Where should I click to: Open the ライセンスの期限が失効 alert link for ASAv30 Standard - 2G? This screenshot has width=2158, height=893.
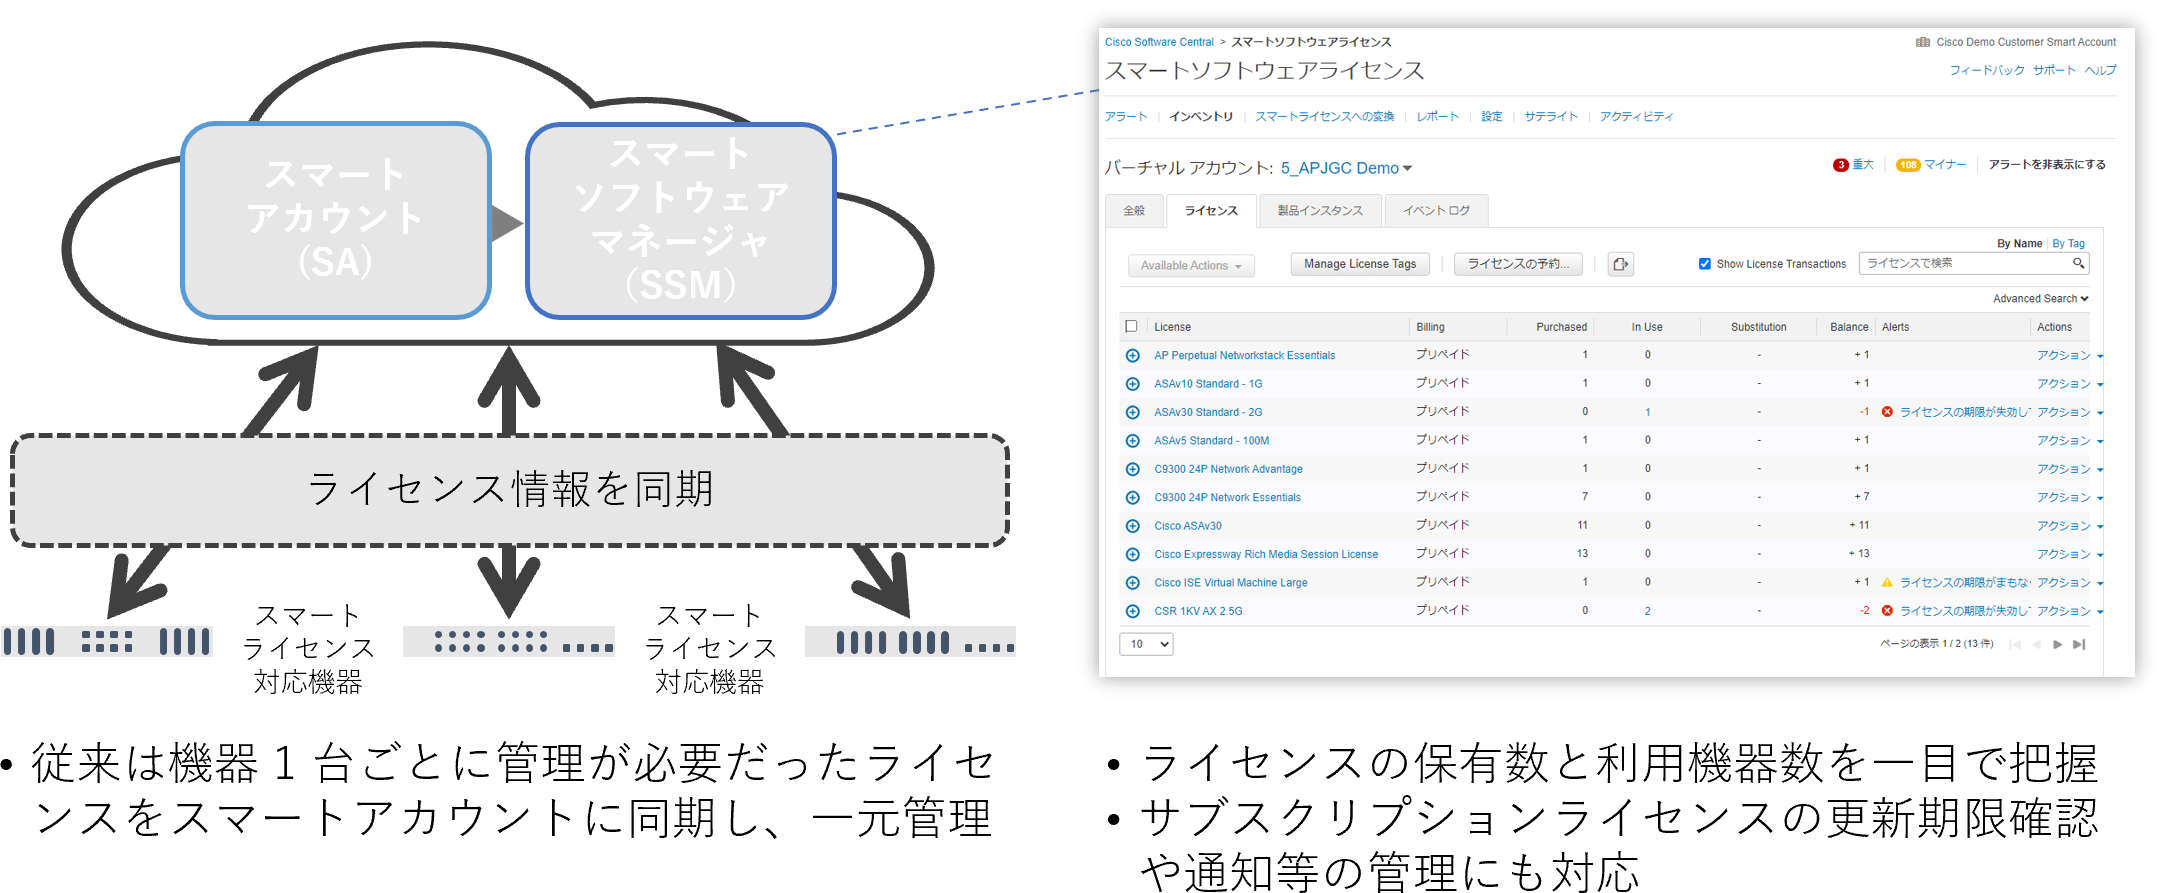1964,412
